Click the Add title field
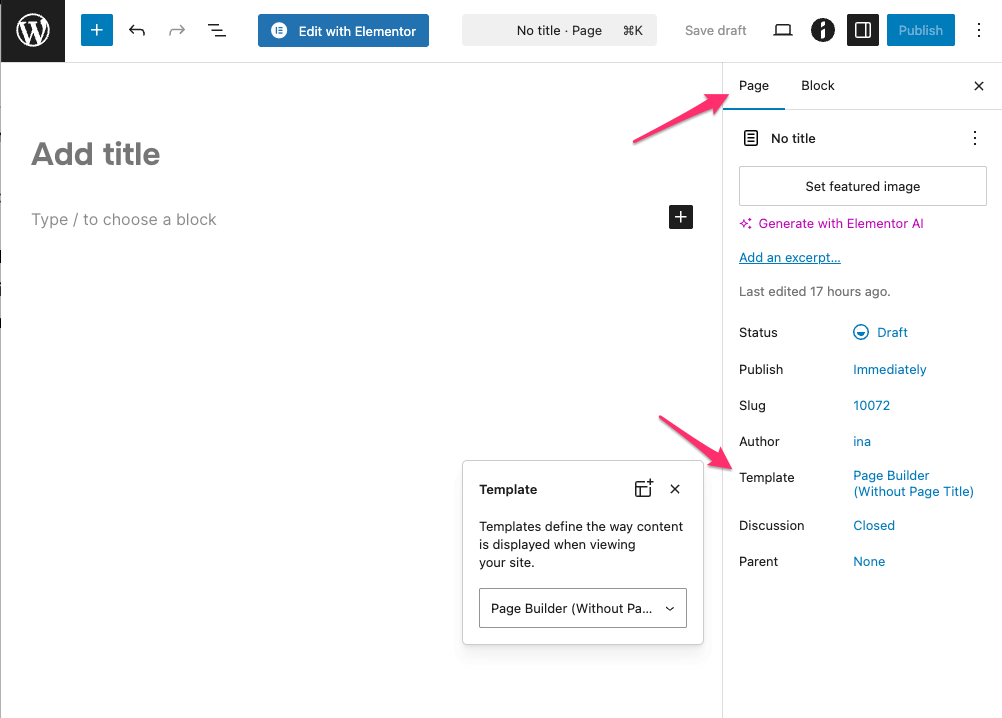The image size is (1002, 718). (96, 154)
